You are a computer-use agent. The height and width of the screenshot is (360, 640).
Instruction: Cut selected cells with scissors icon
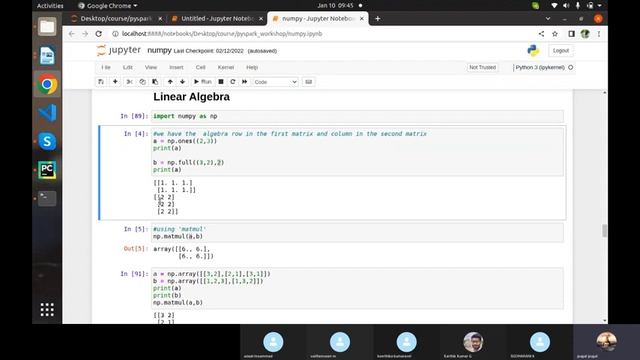(x=129, y=82)
